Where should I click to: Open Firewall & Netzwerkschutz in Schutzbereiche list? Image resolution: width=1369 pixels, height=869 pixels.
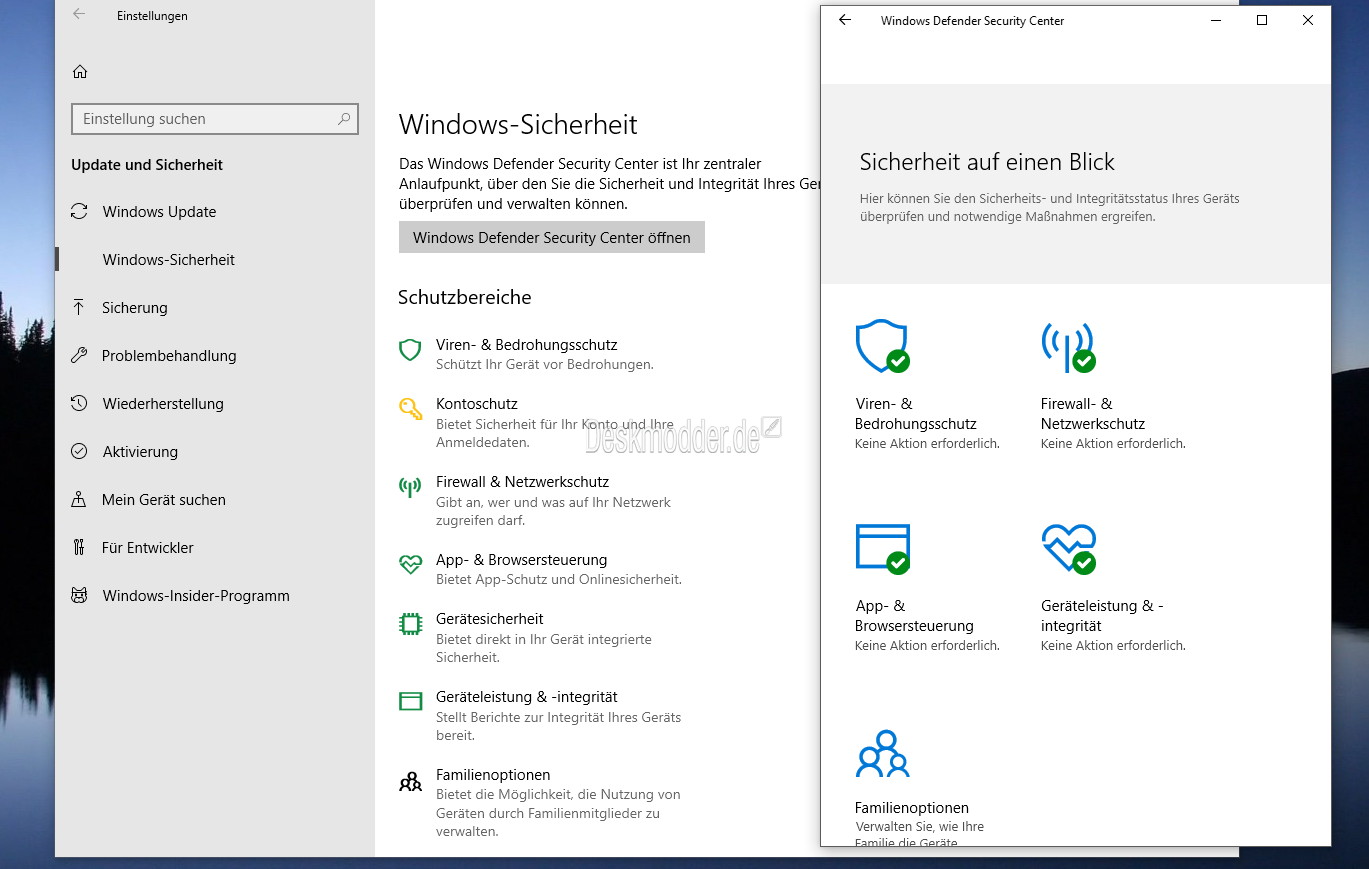pos(522,482)
